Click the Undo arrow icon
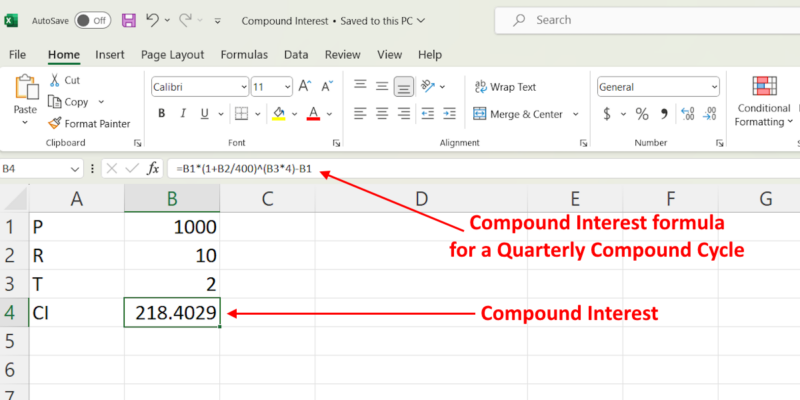 152,20
